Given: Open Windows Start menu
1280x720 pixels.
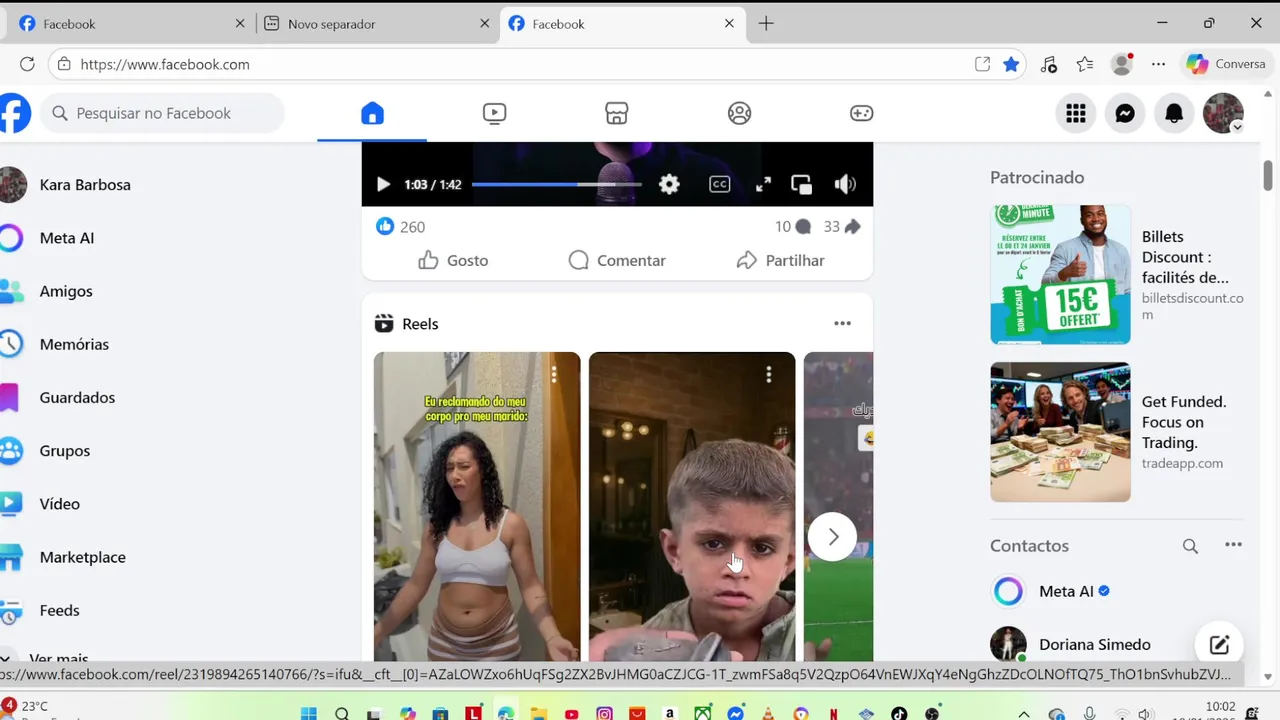Looking at the screenshot, I should click(x=309, y=714).
